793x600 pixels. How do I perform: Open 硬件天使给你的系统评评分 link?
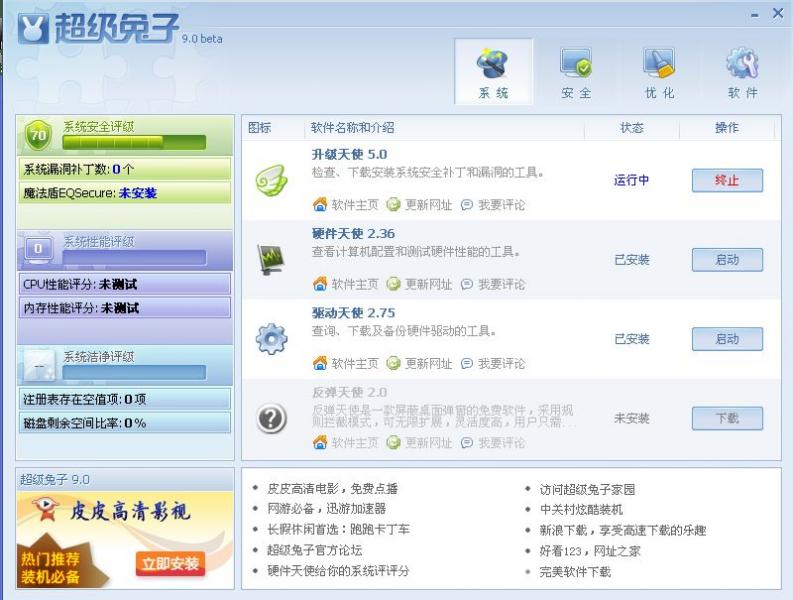[x=338, y=571]
